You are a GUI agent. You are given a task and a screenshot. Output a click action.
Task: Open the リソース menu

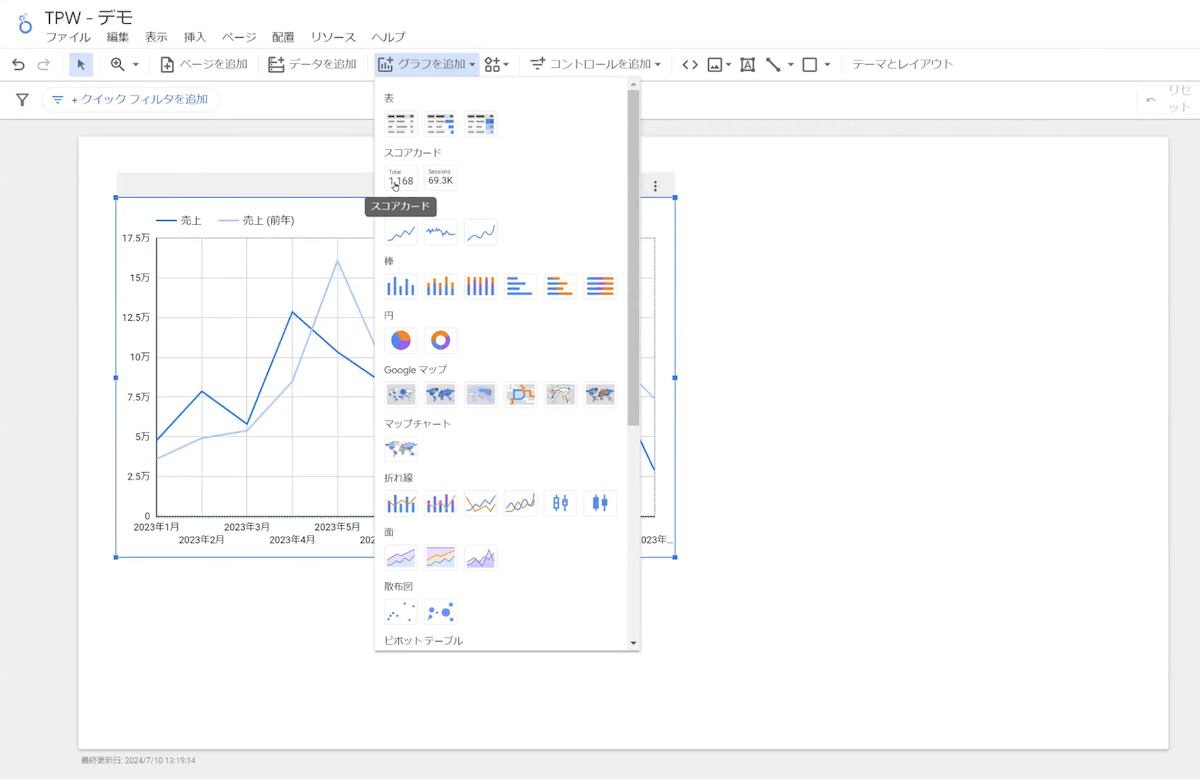(333, 37)
